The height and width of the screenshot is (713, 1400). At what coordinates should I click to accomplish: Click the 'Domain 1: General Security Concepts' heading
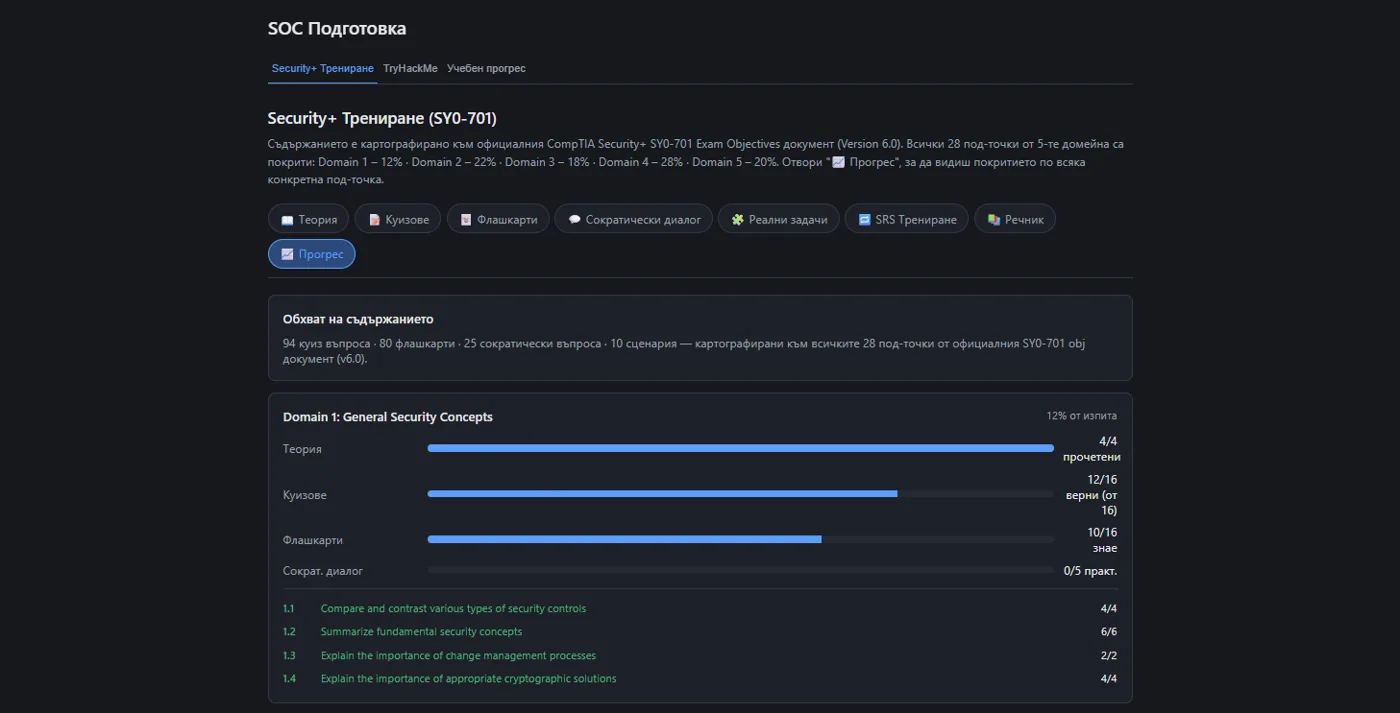coord(388,417)
